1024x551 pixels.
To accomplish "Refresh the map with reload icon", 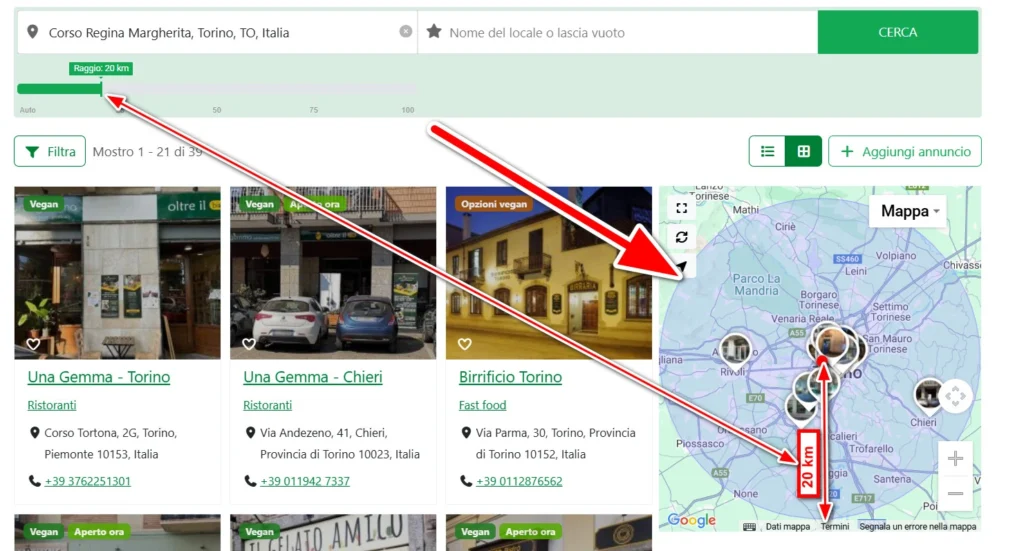I will [x=682, y=237].
